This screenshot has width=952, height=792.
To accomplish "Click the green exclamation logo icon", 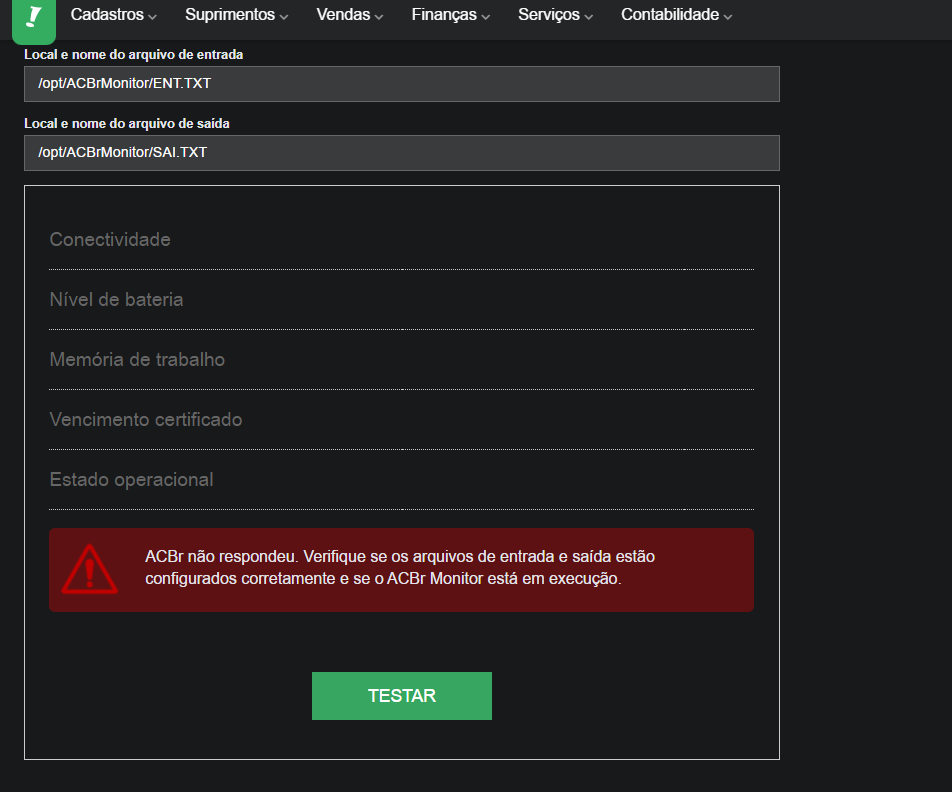I will coord(34,20).
